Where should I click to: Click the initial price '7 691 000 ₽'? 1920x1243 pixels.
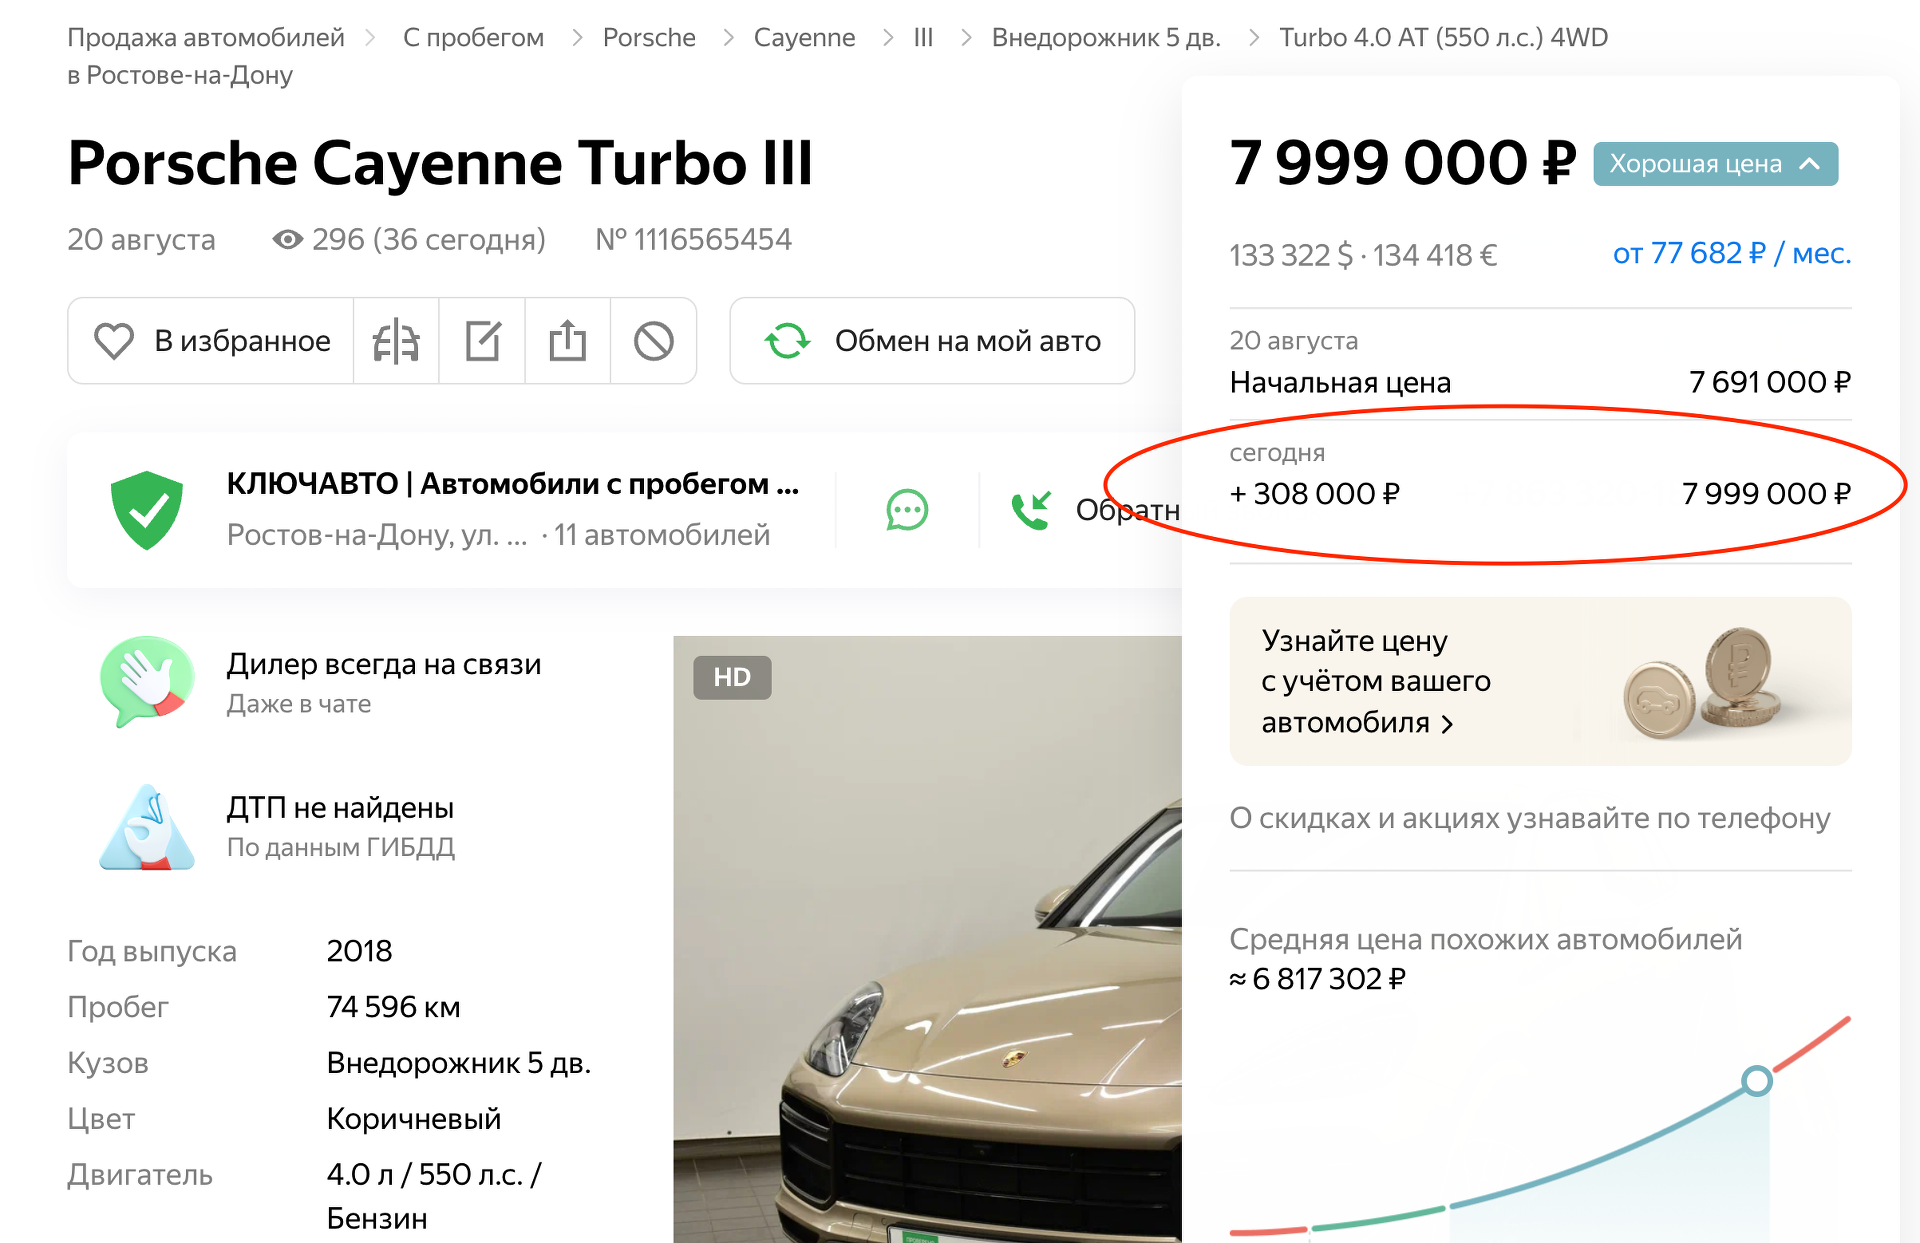pyautogui.click(x=1770, y=382)
